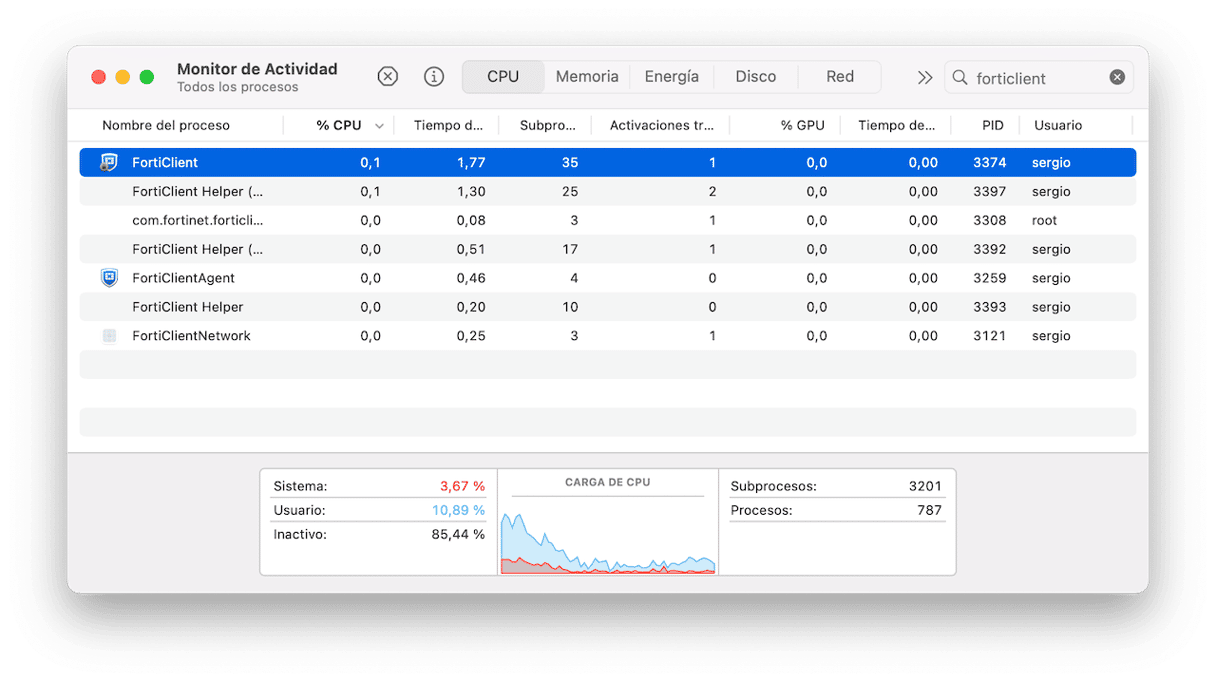The width and height of the screenshot is (1216, 682).
Task: Click PID value 3308
Action: (x=989, y=220)
